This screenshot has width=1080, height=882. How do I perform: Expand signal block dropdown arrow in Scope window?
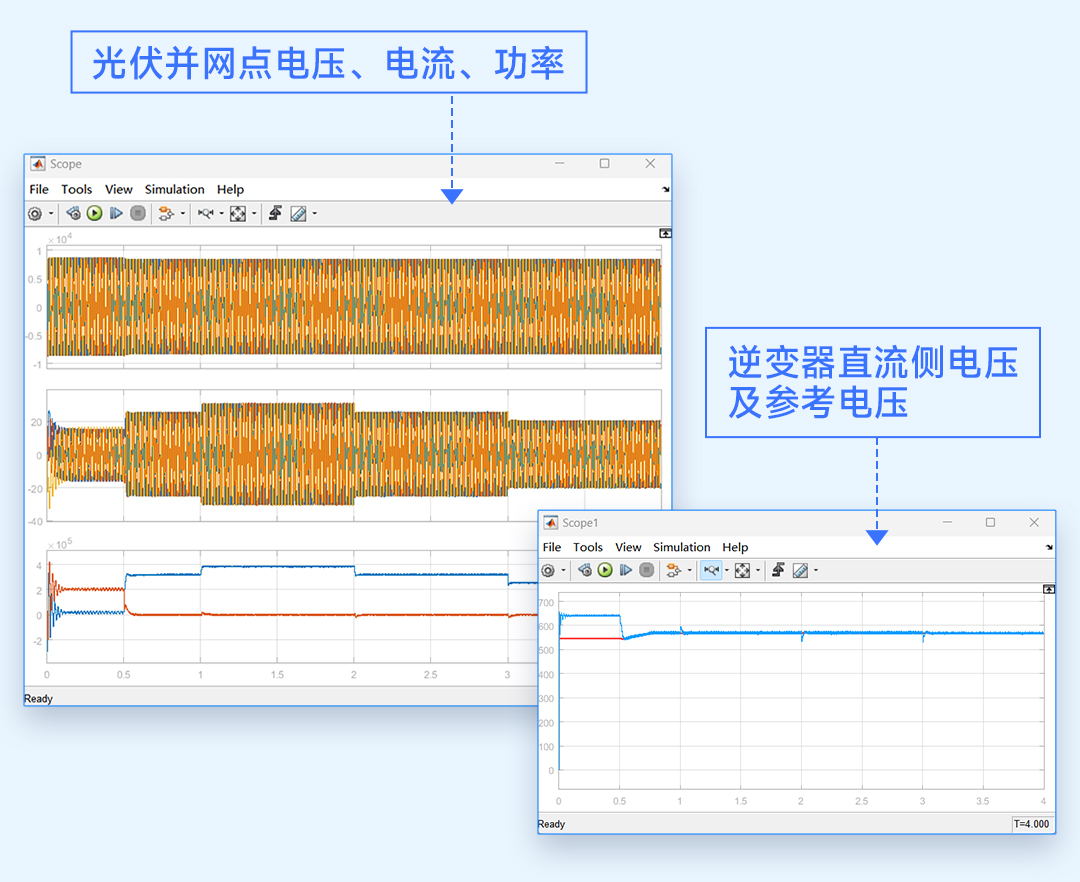(x=183, y=213)
